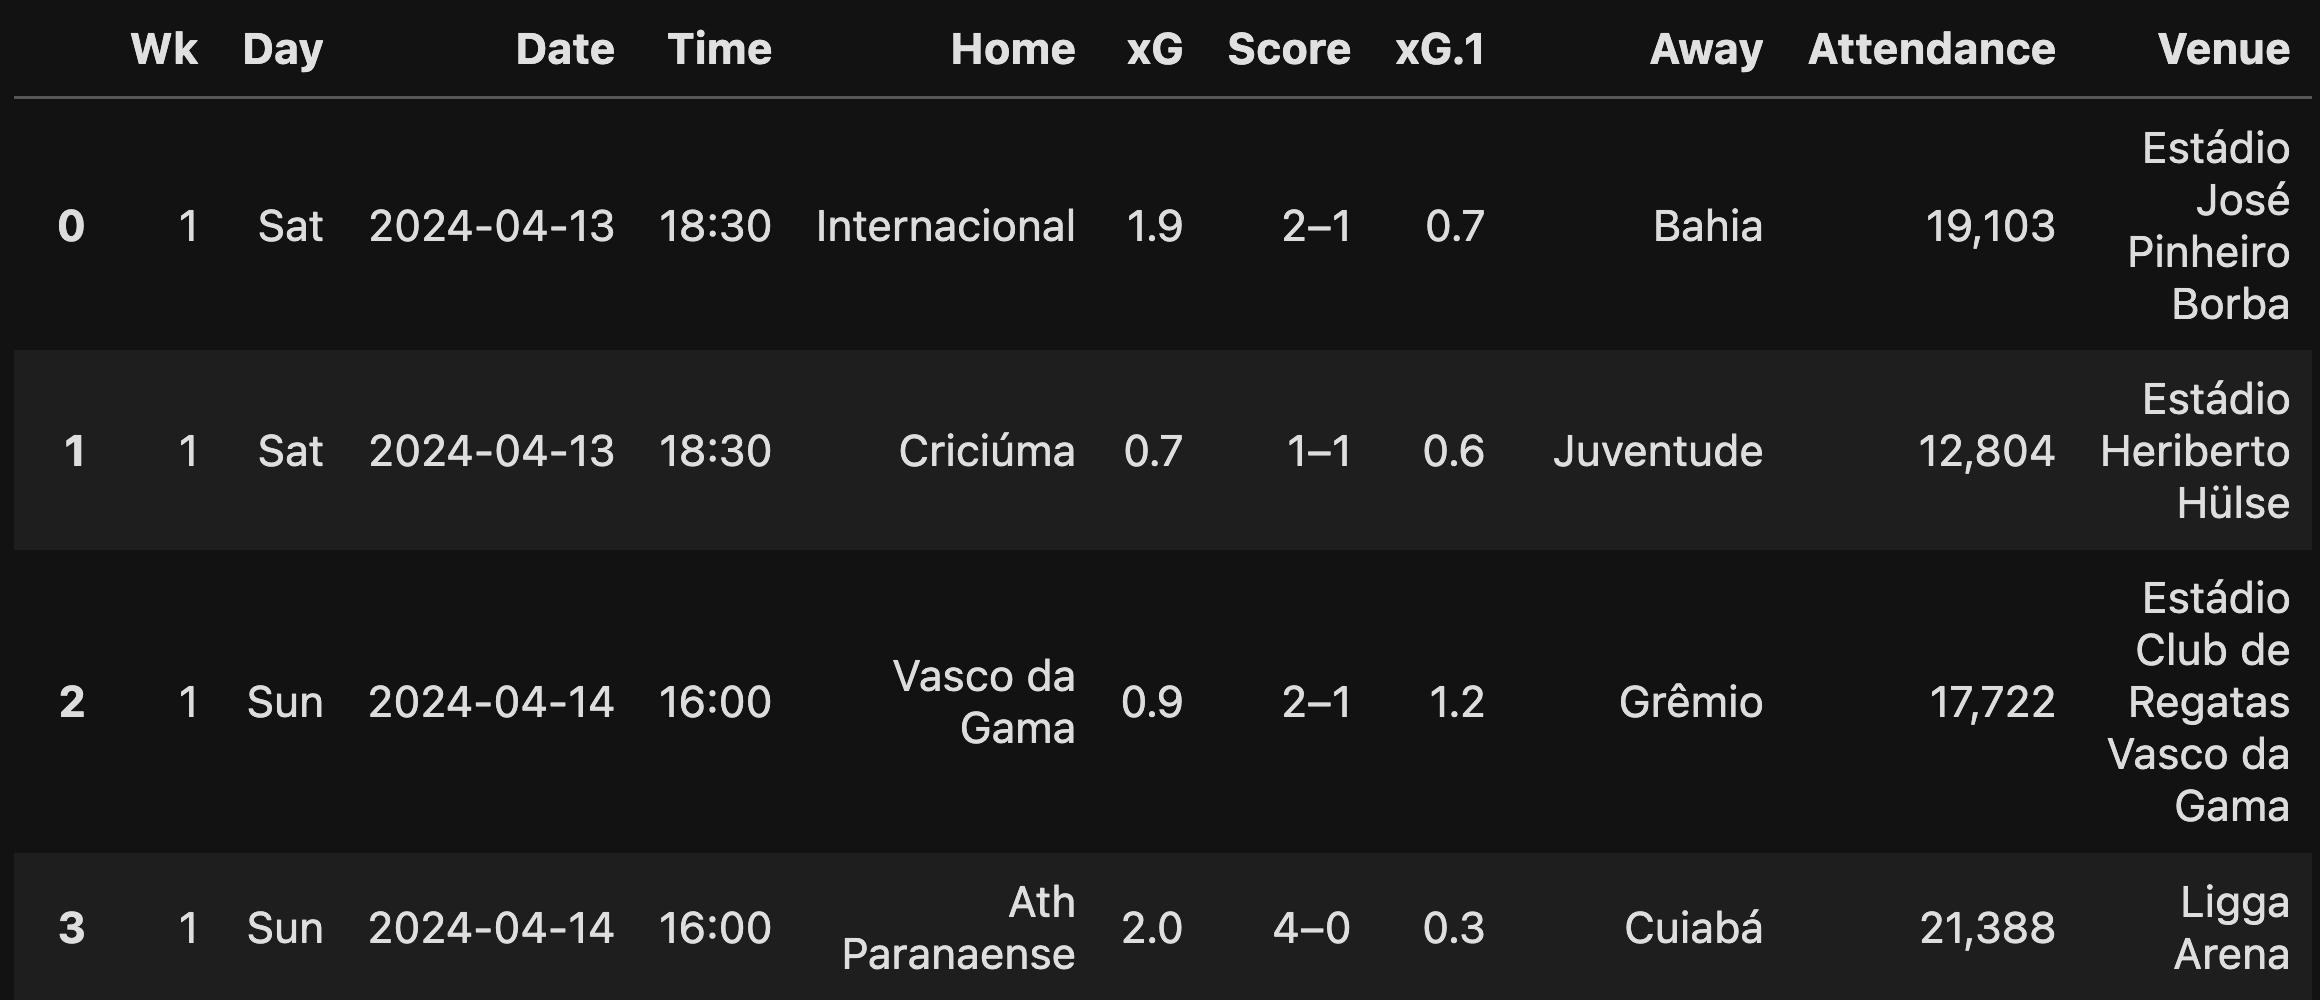Click the attendance value 19,103
The image size is (2320, 1000).
point(1990,226)
